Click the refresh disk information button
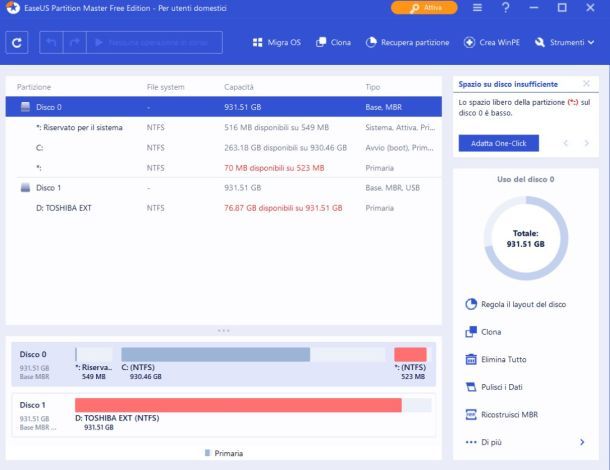Image resolution: width=610 pixels, height=470 pixels. click(17, 42)
